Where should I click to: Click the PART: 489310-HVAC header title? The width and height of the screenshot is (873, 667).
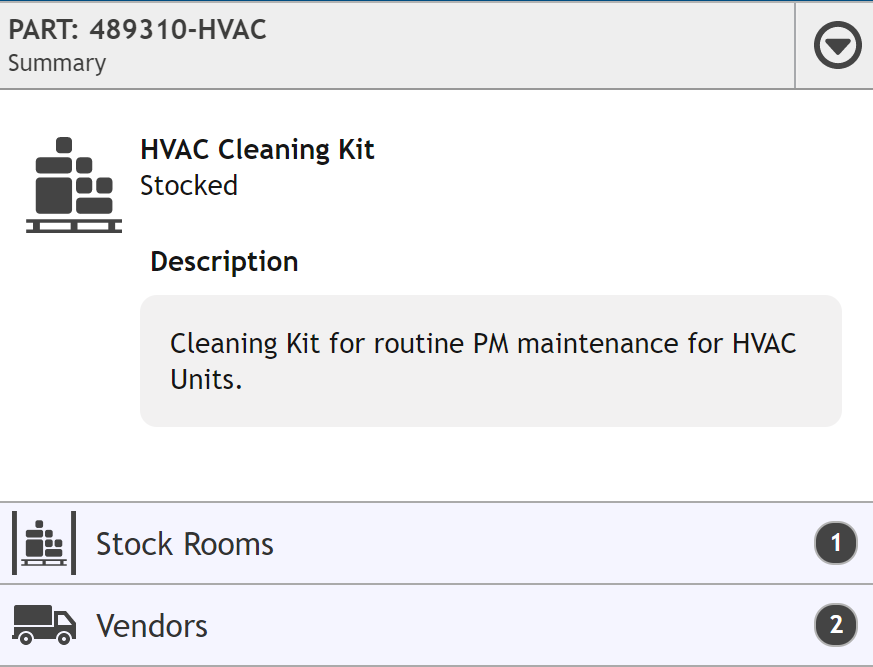pyautogui.click(x=138, y=30)
